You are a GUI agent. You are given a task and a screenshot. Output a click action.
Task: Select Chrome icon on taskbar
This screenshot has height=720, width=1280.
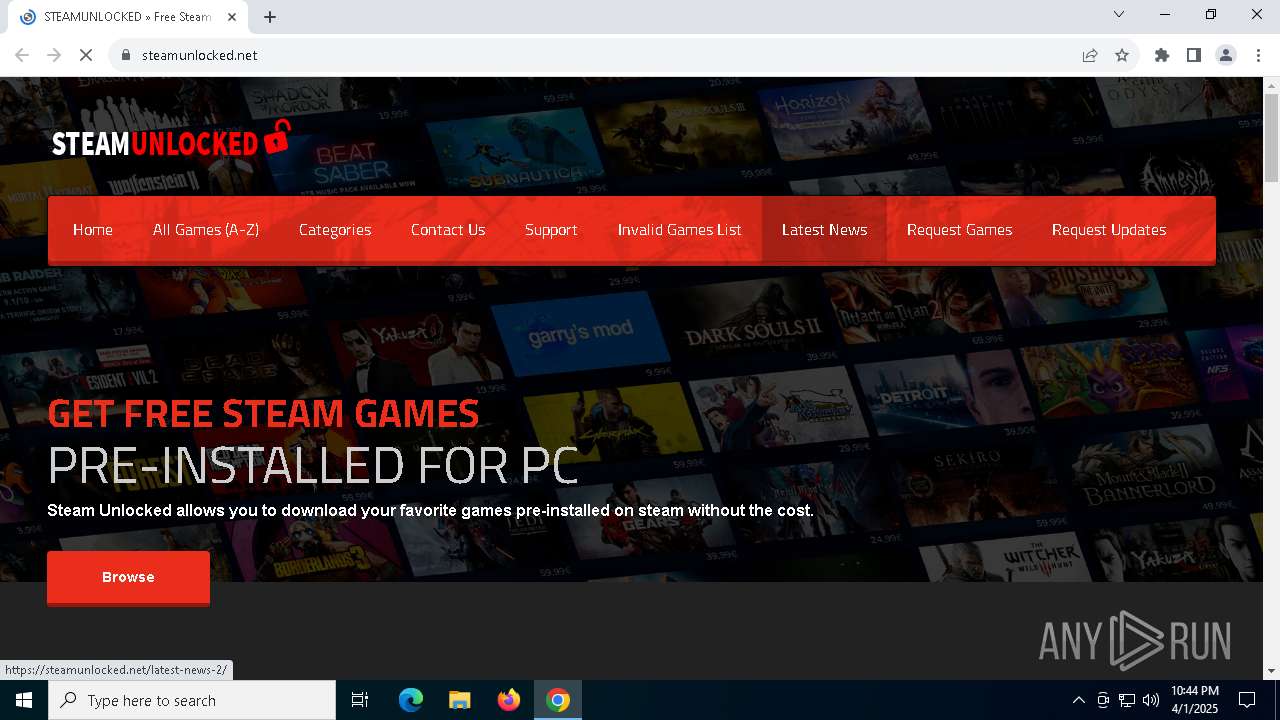[x=558, y=700]
